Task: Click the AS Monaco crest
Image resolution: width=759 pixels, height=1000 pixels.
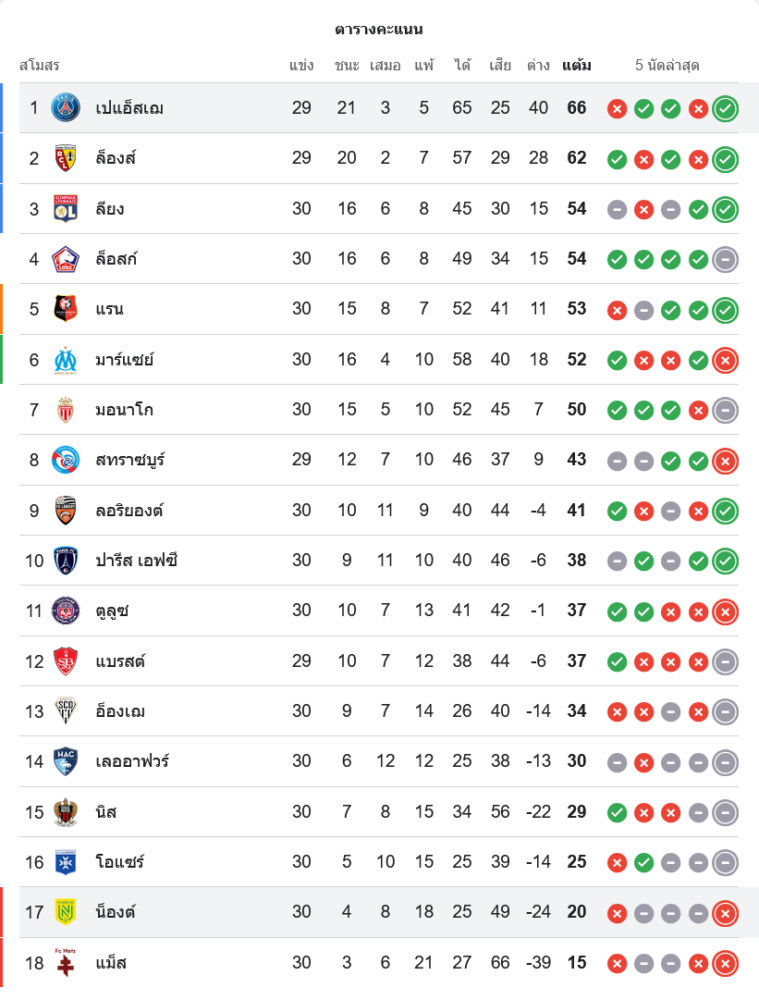Action: [66, 410]
